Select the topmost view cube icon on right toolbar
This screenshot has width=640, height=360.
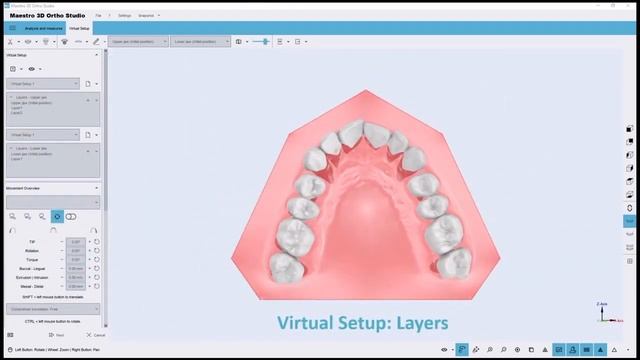(629, 129)
